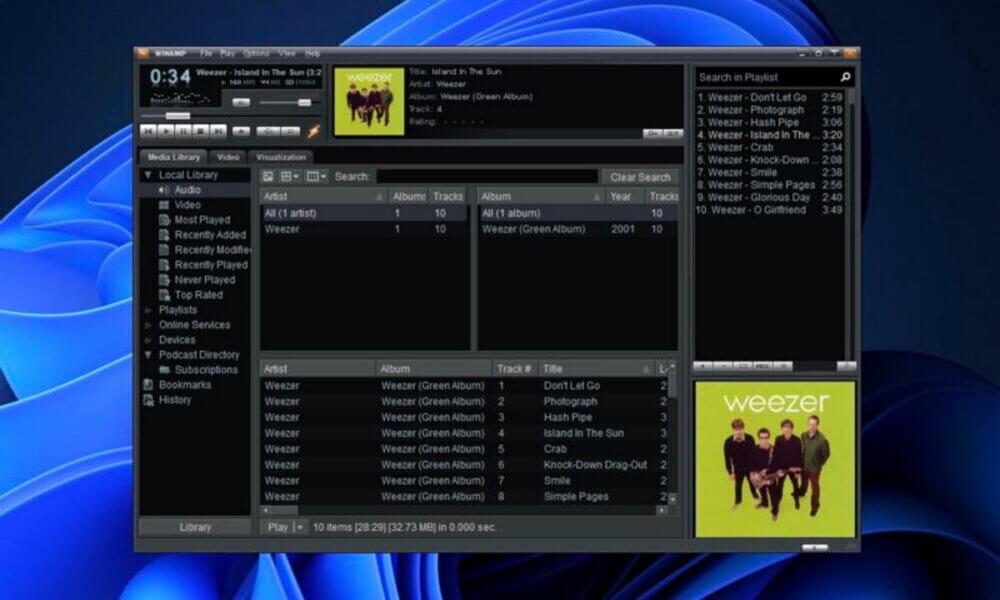
Task: Select Audio under Local Library
Action: coord(188,190)
